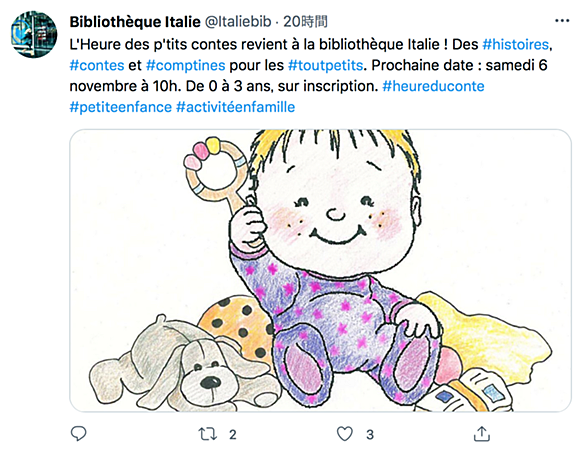586x450 pixels.
Task: Follow the #heureduconte hashtag
Action: point(433,86)
